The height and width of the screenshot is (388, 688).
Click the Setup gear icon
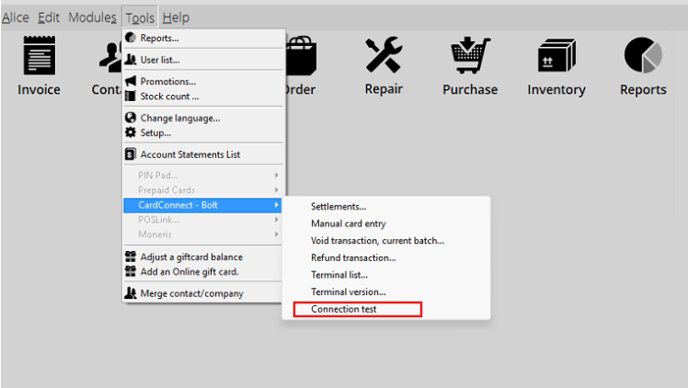tap(130, 132)
